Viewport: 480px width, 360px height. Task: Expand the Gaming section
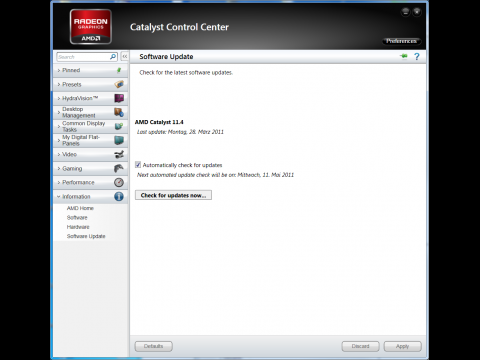pyautogui.click(x=90, y=168)
